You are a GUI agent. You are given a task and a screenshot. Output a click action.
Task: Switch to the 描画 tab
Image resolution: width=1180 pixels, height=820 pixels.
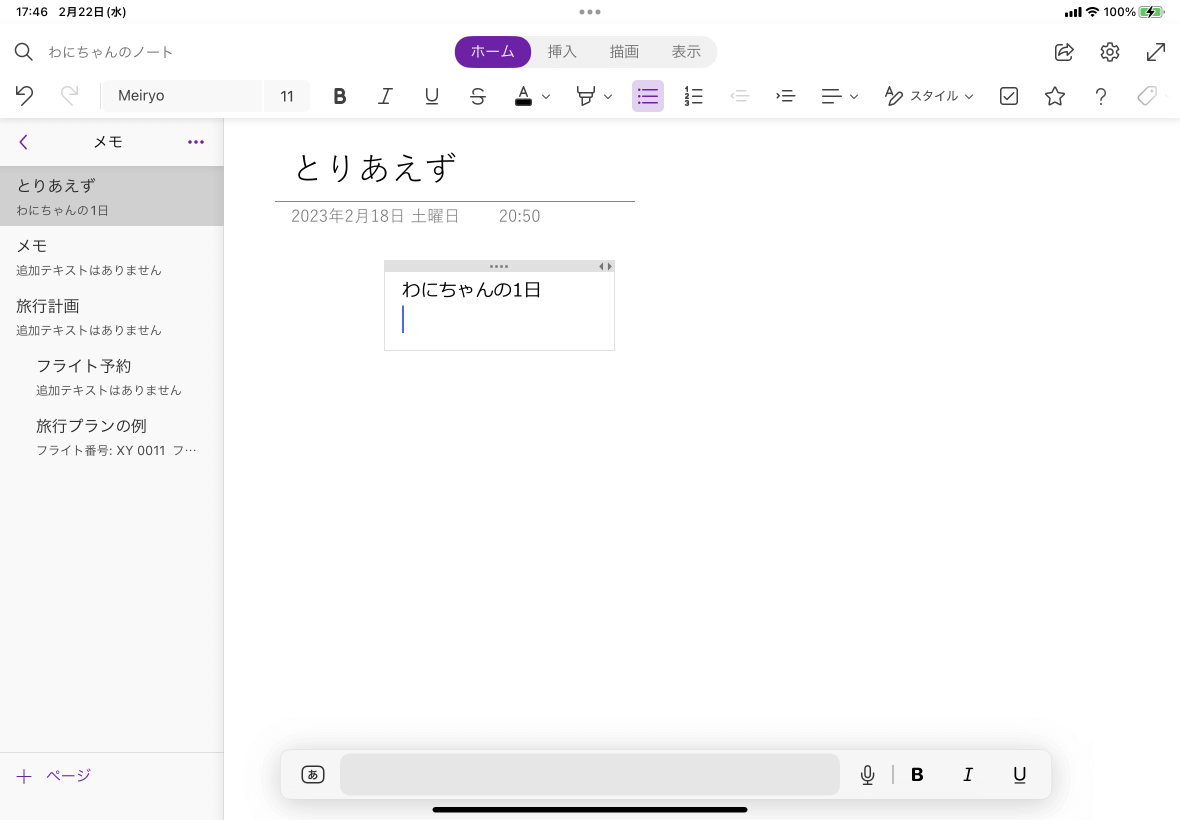click(624, 52)
